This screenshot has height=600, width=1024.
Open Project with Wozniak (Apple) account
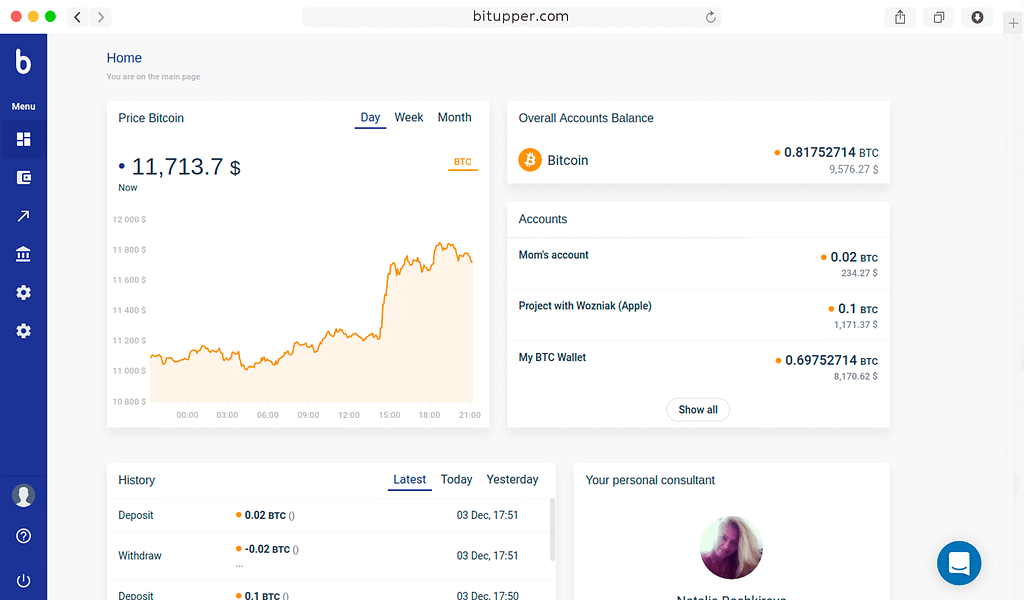[698, 315]
